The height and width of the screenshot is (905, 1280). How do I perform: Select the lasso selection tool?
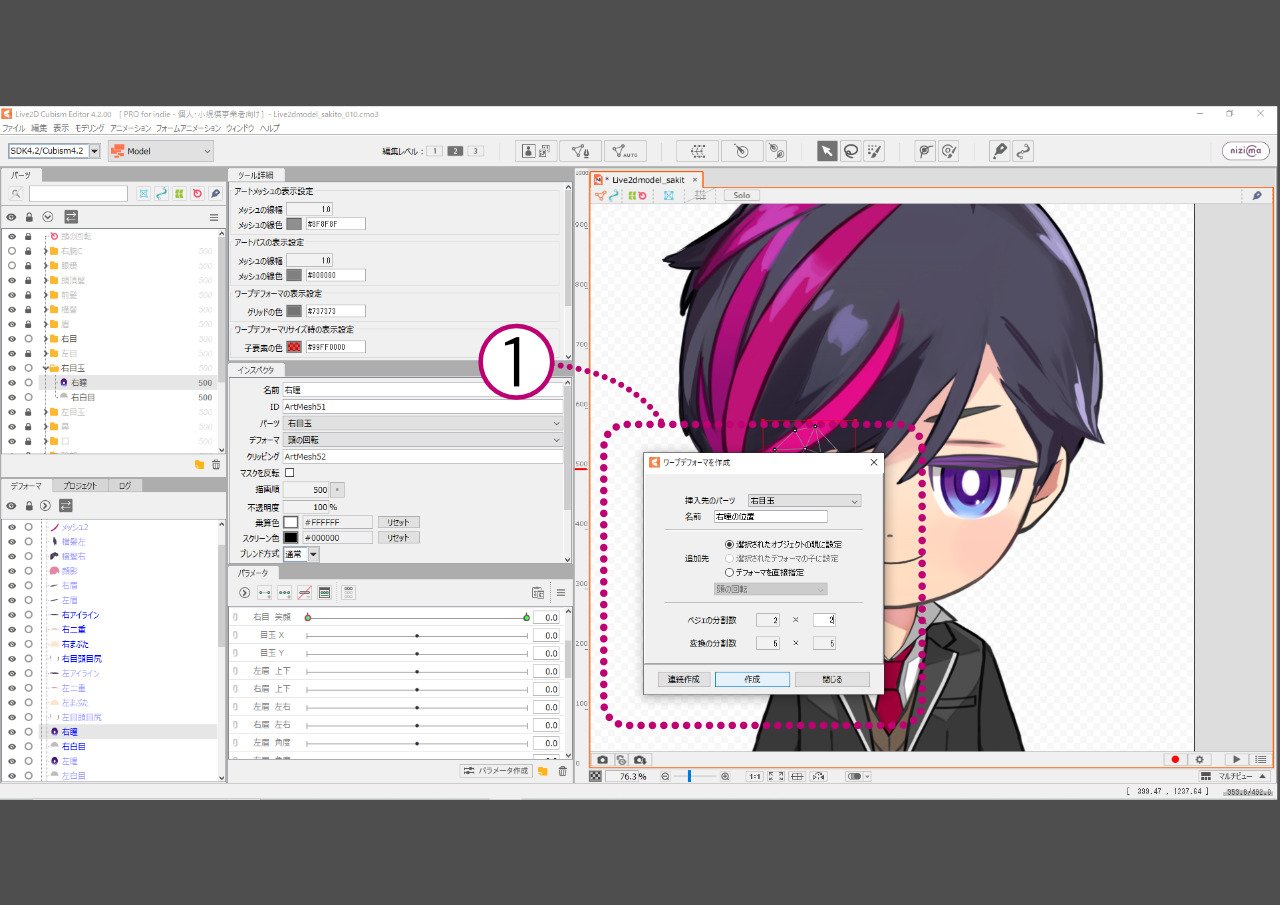click(850, 151)
